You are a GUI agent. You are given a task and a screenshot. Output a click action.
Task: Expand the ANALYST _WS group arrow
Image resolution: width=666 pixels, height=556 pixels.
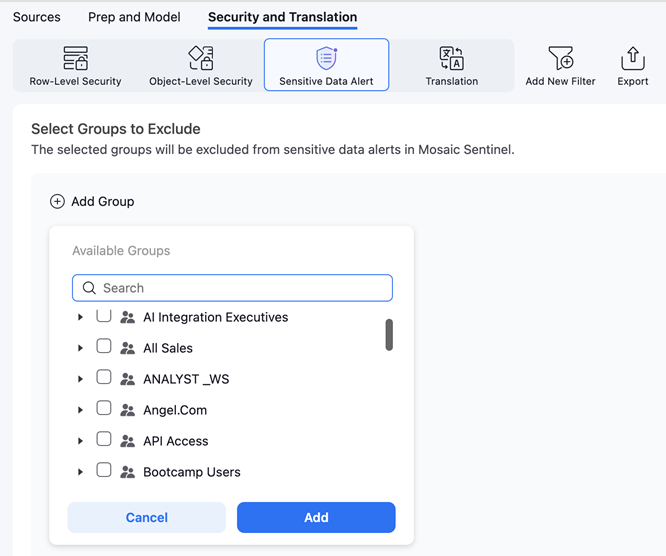[80, 379]
